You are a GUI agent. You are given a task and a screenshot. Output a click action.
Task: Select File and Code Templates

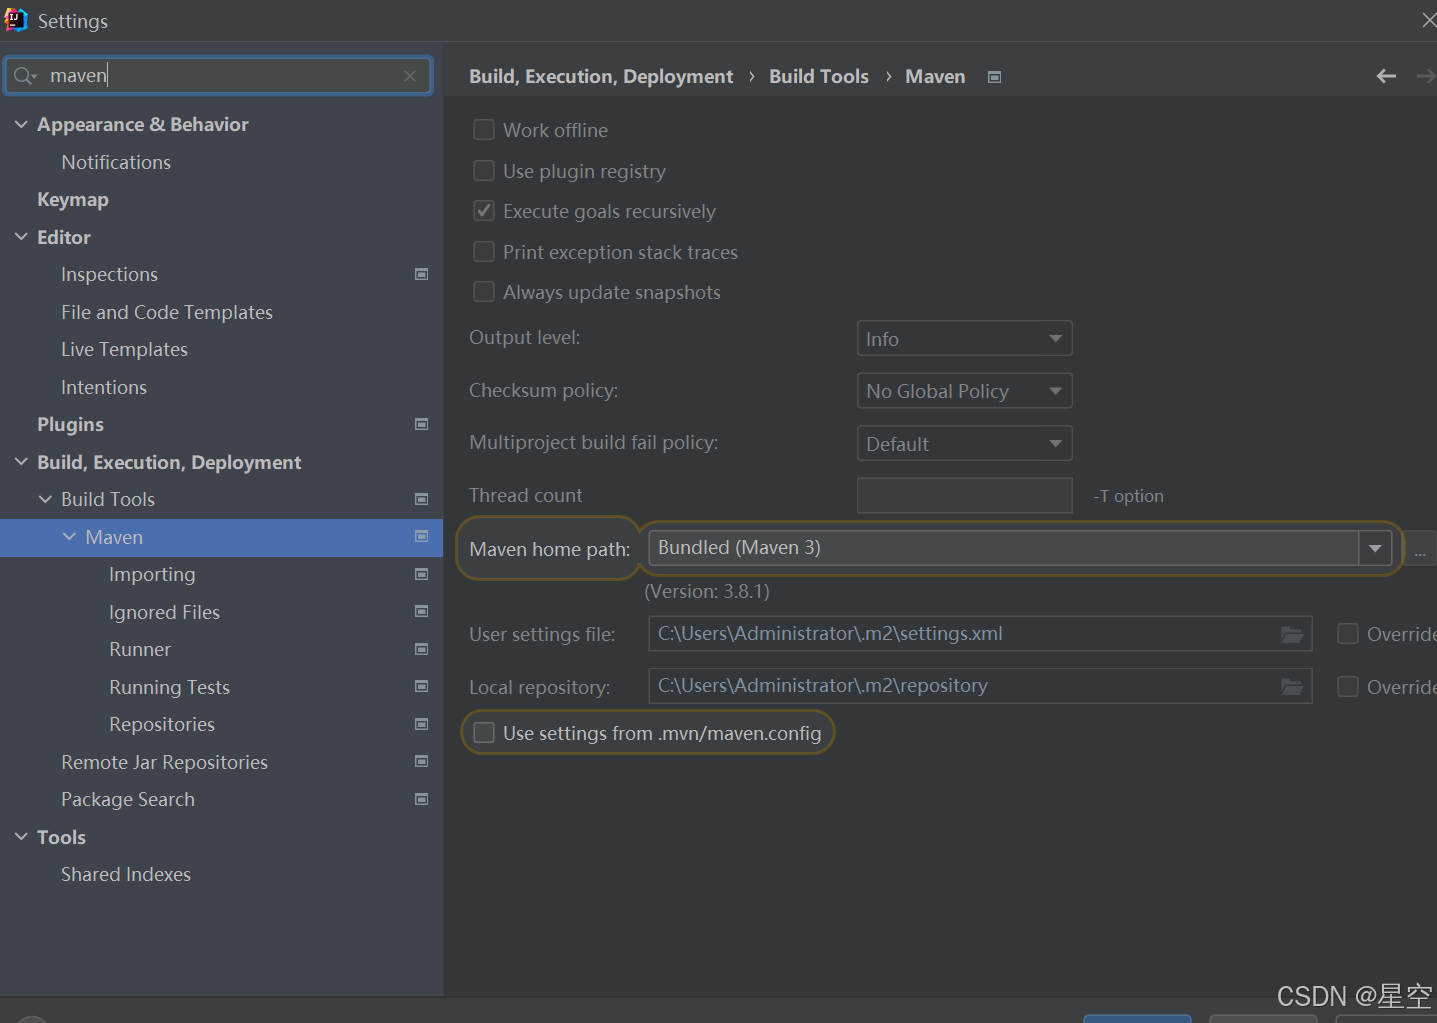167,312
